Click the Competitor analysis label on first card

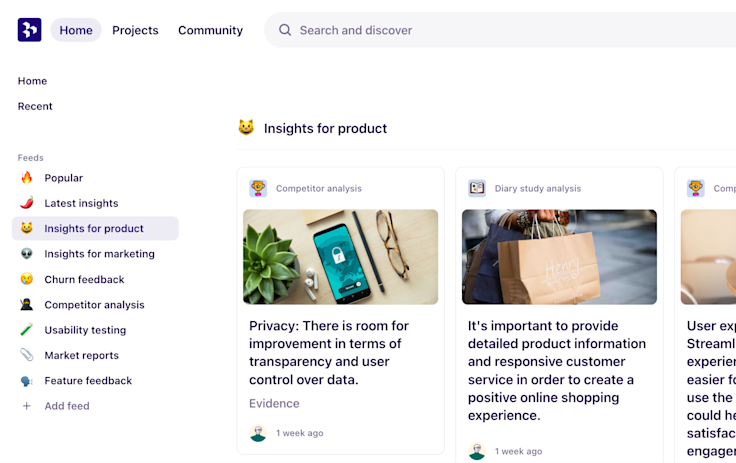pyautogui.click(x=319, y=188)
